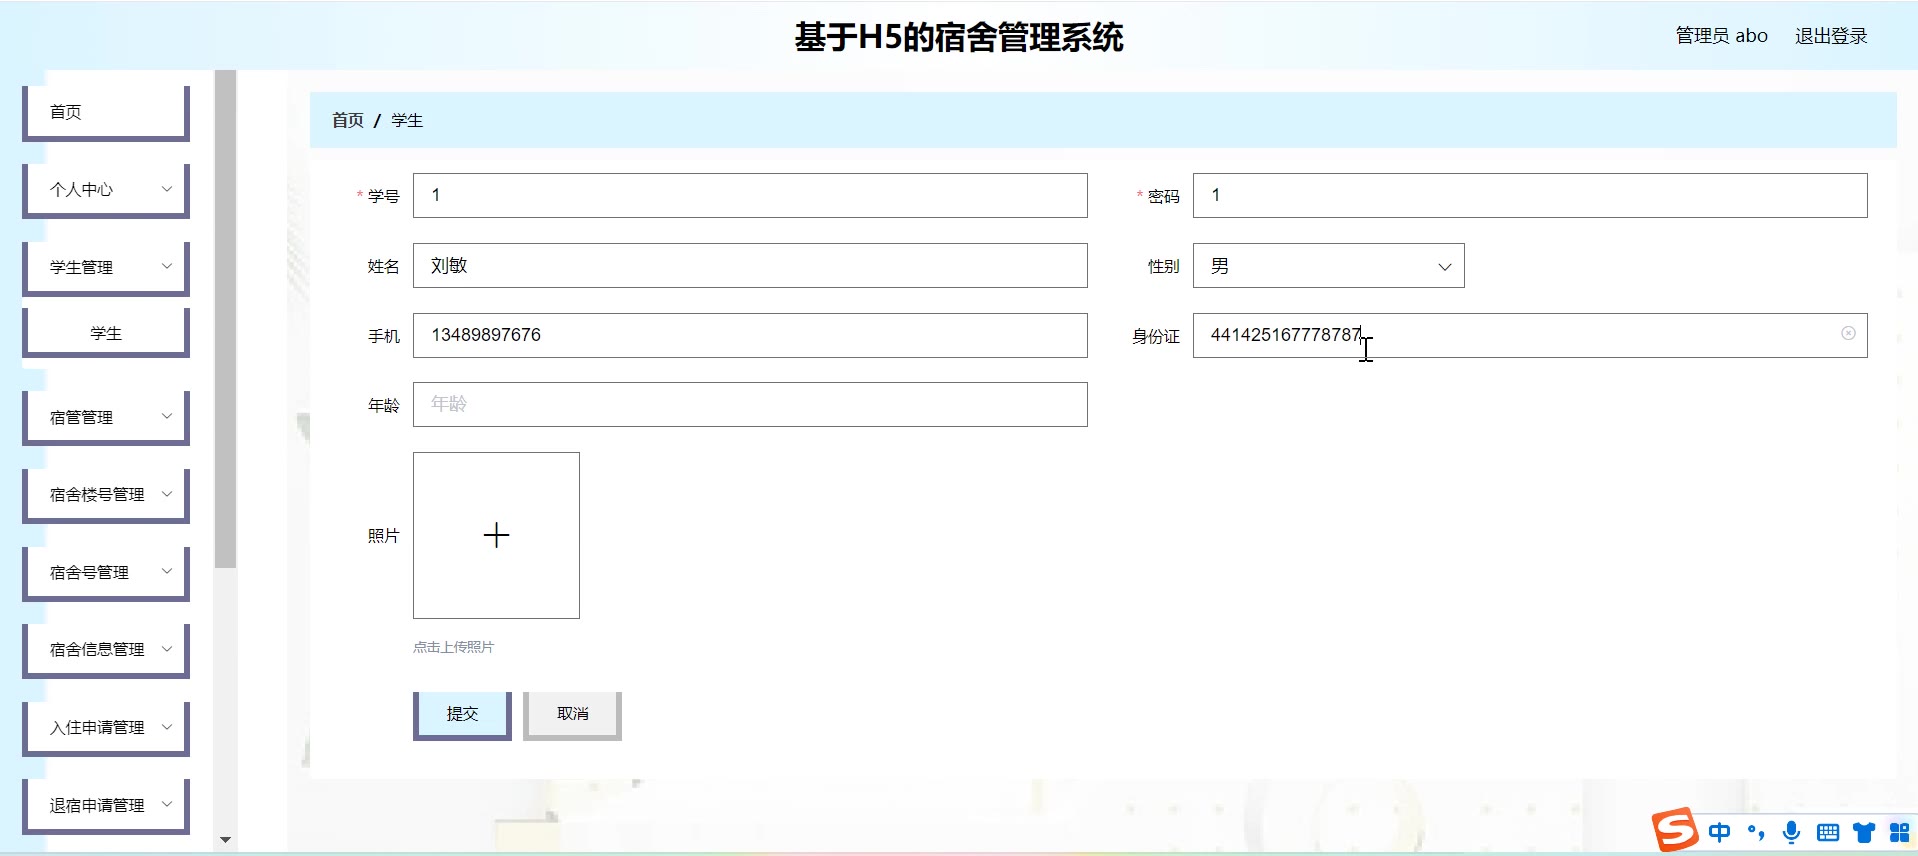The height and width of the screenshot is (856, 1918).
Task: Open the 性别 gender dropdown
Action: coord(1328,266)
